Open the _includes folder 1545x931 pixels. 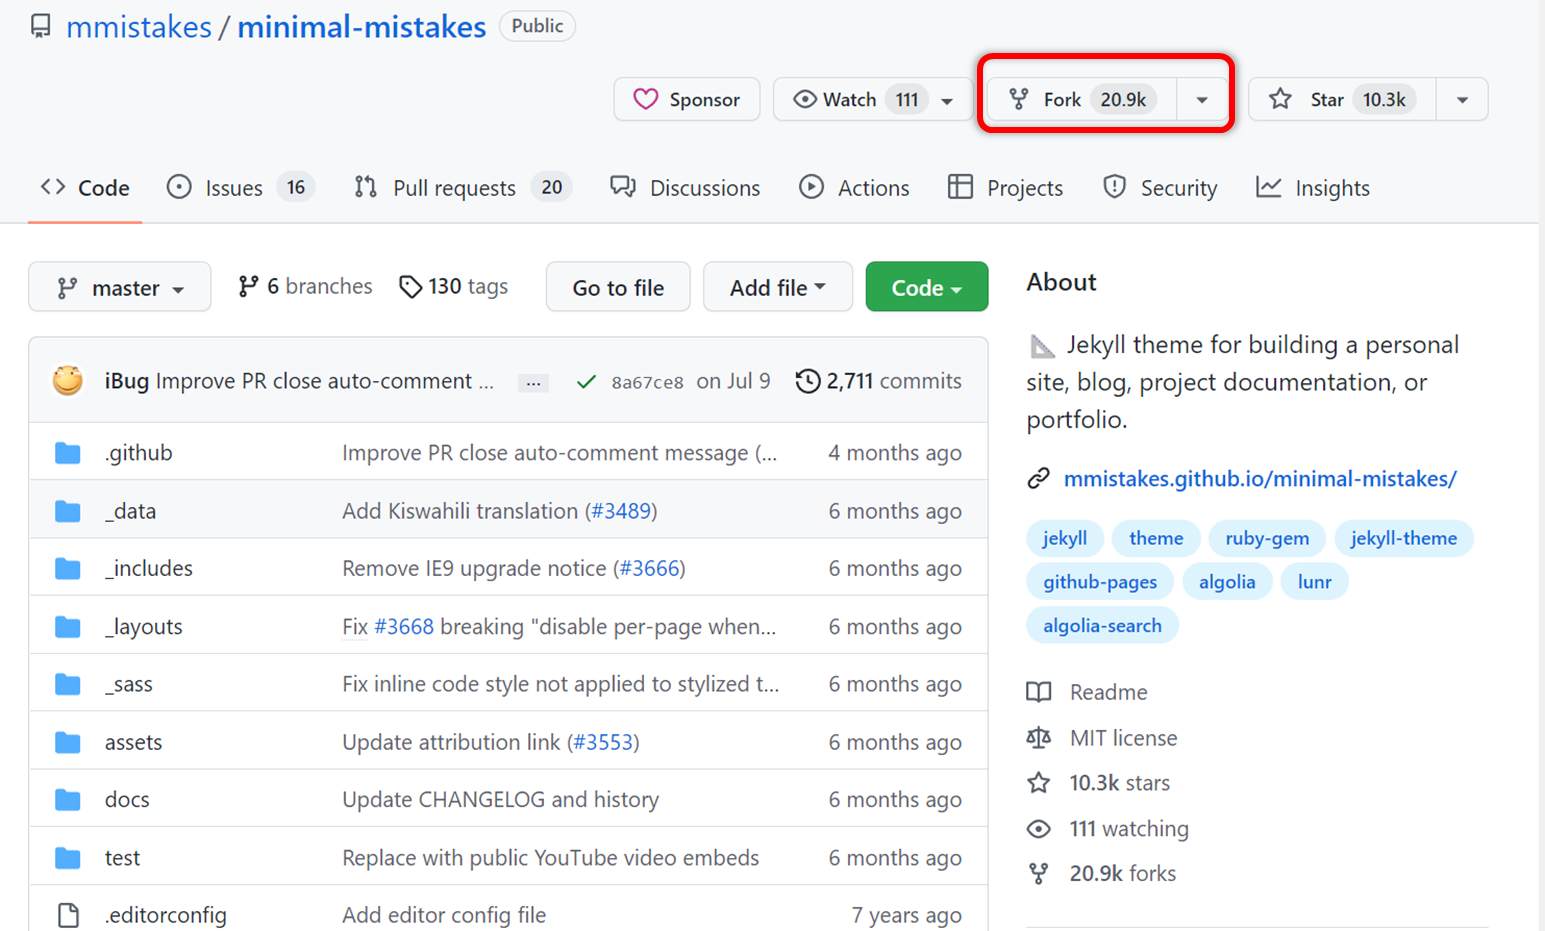(149, 568)
